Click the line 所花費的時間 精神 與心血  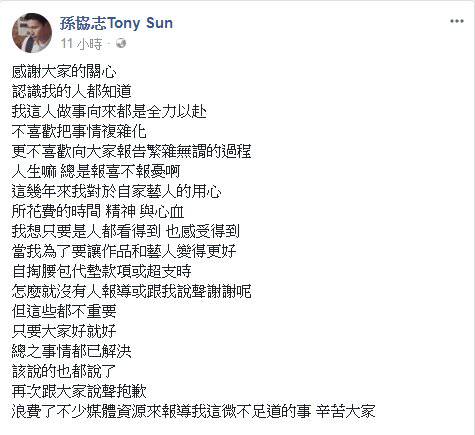(98, 212)
